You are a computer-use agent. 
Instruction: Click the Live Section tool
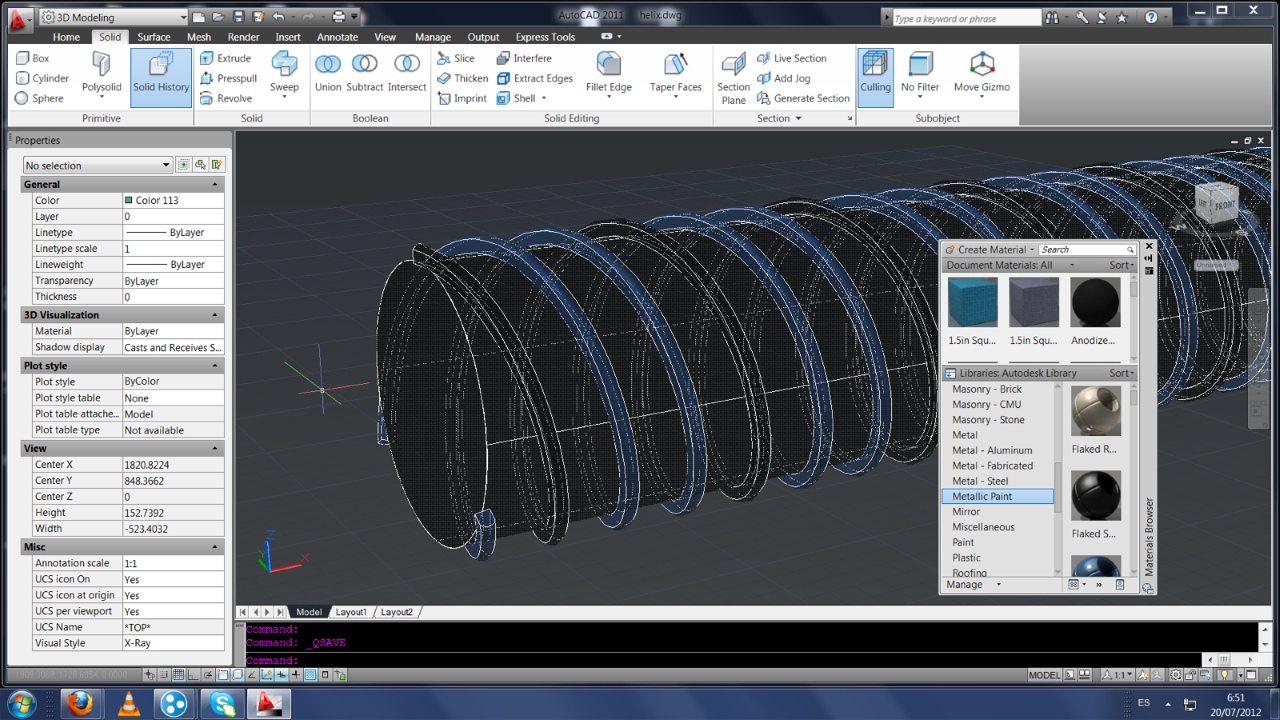click(791, 58)
